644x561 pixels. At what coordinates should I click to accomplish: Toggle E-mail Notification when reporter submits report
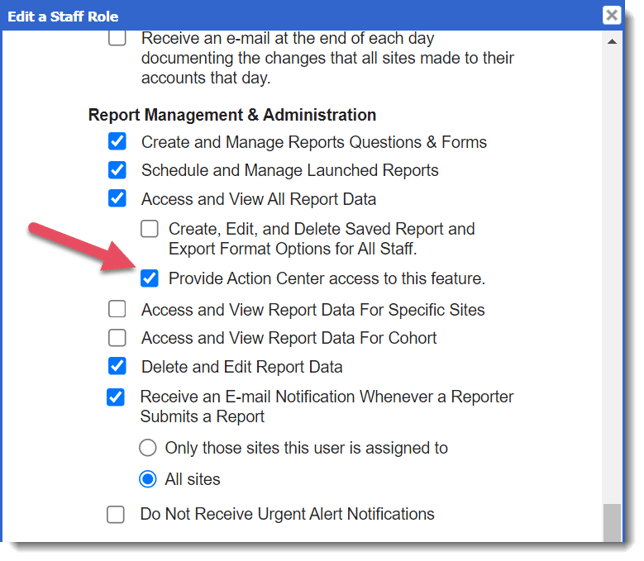tap(117, 397)
